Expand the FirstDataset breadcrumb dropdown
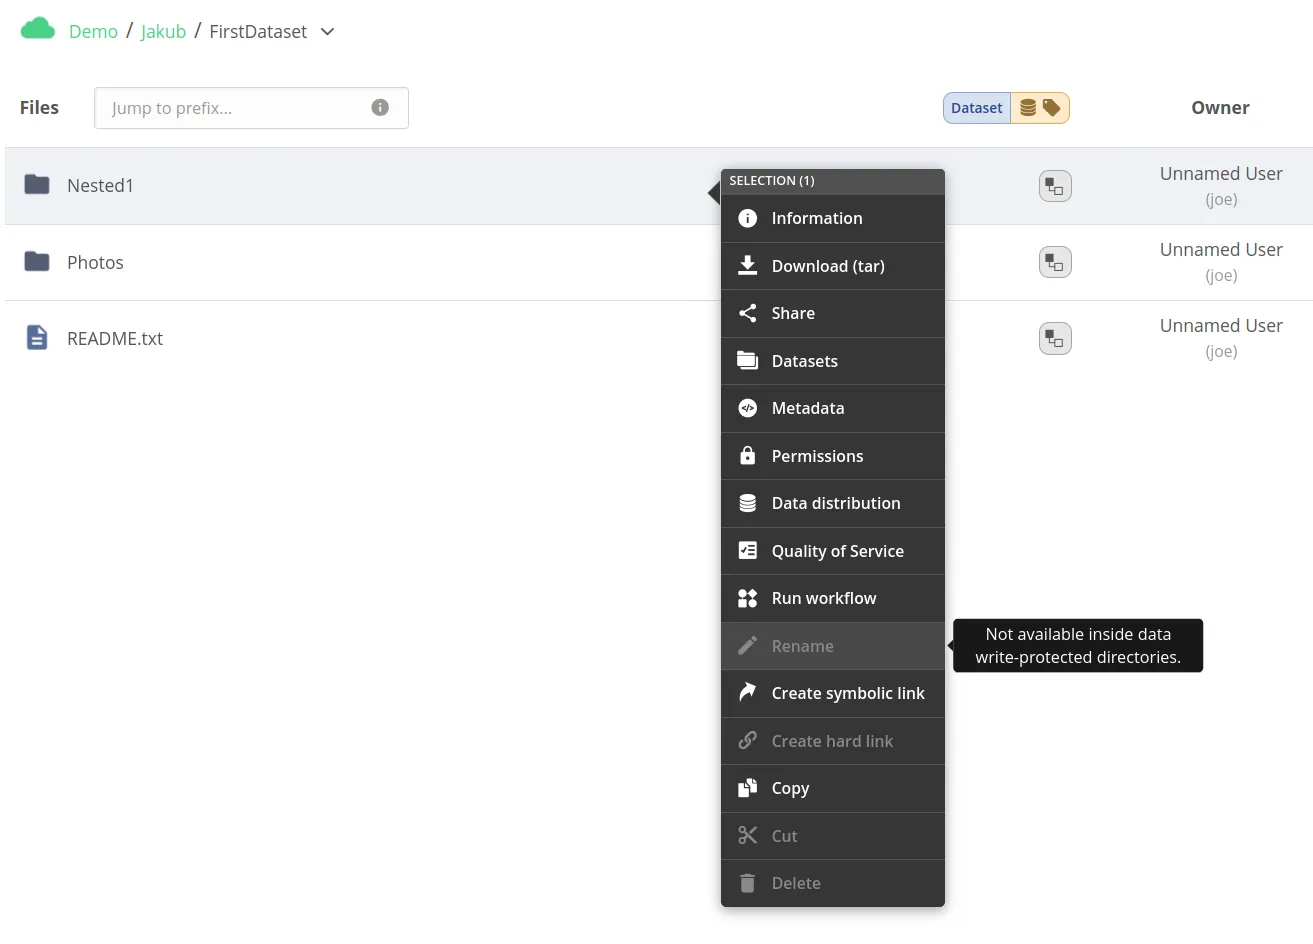 (x=327, y=31)
